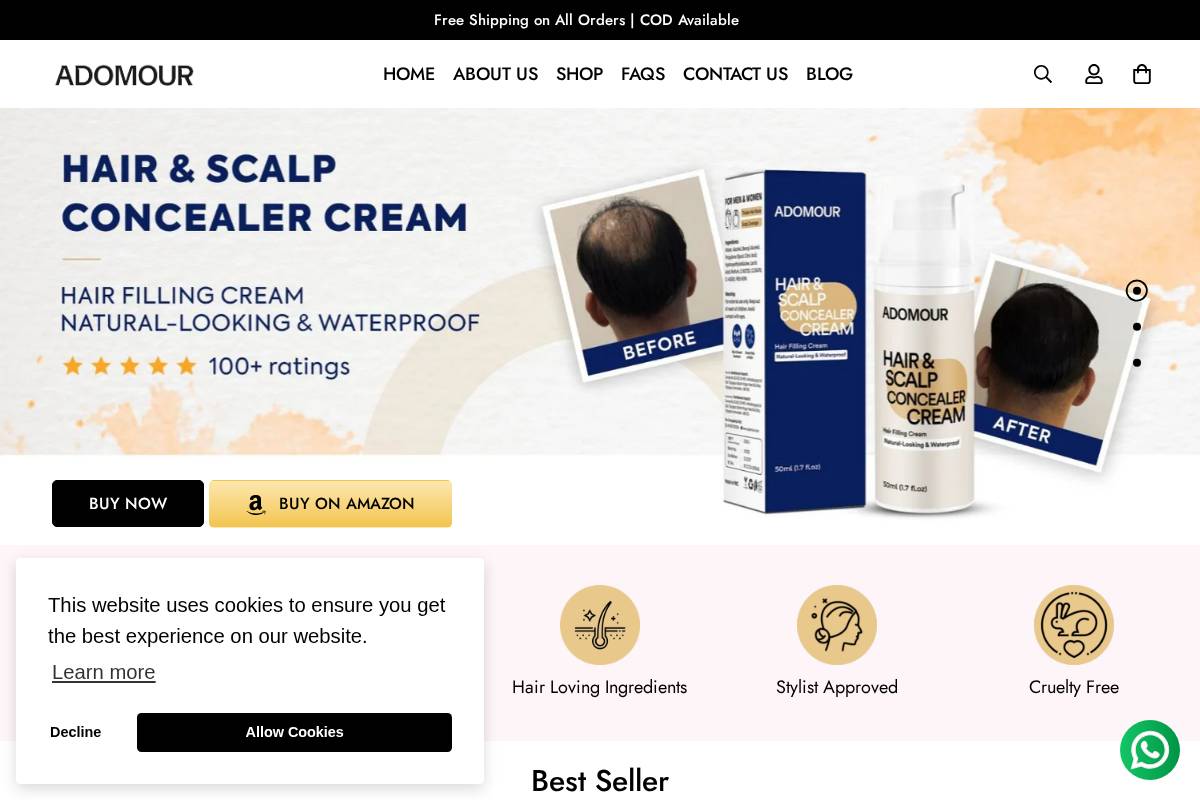Click the Stylist Approved head icon

(837, 625)
